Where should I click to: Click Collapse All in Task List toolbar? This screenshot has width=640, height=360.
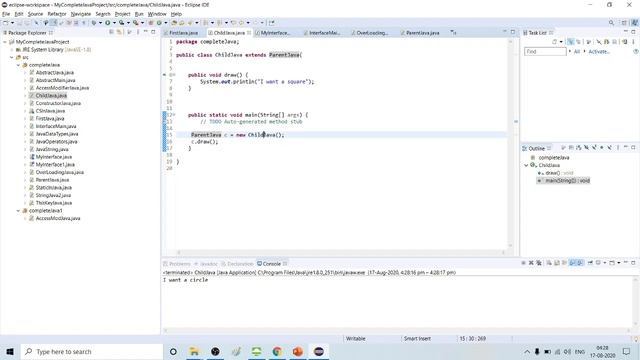pyautogui.click(x=614, y=42)
